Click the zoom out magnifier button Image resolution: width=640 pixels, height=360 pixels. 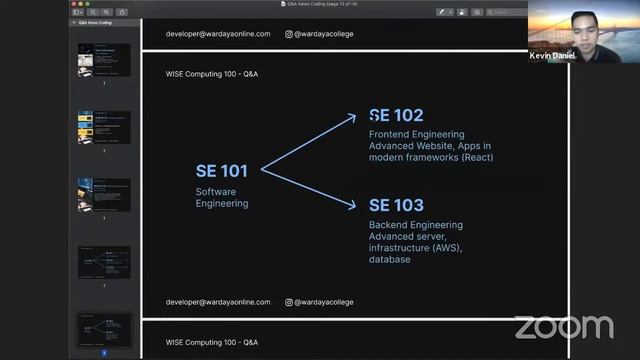pos(93,12)
